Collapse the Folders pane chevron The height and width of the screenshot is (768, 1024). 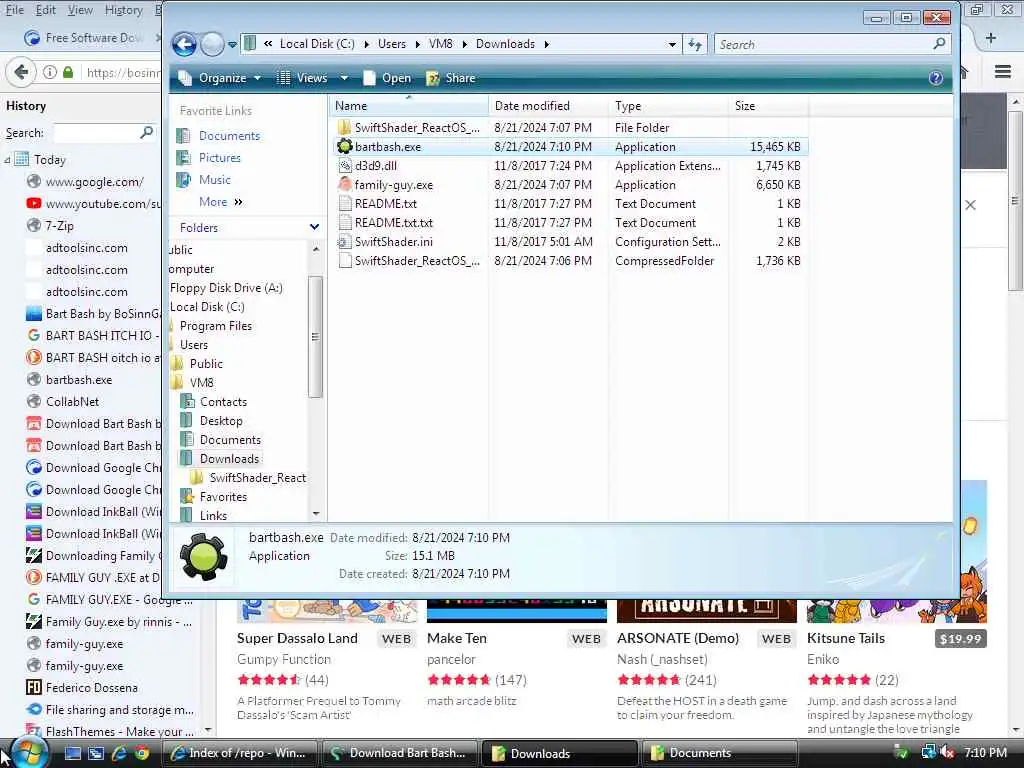[315, 227]
